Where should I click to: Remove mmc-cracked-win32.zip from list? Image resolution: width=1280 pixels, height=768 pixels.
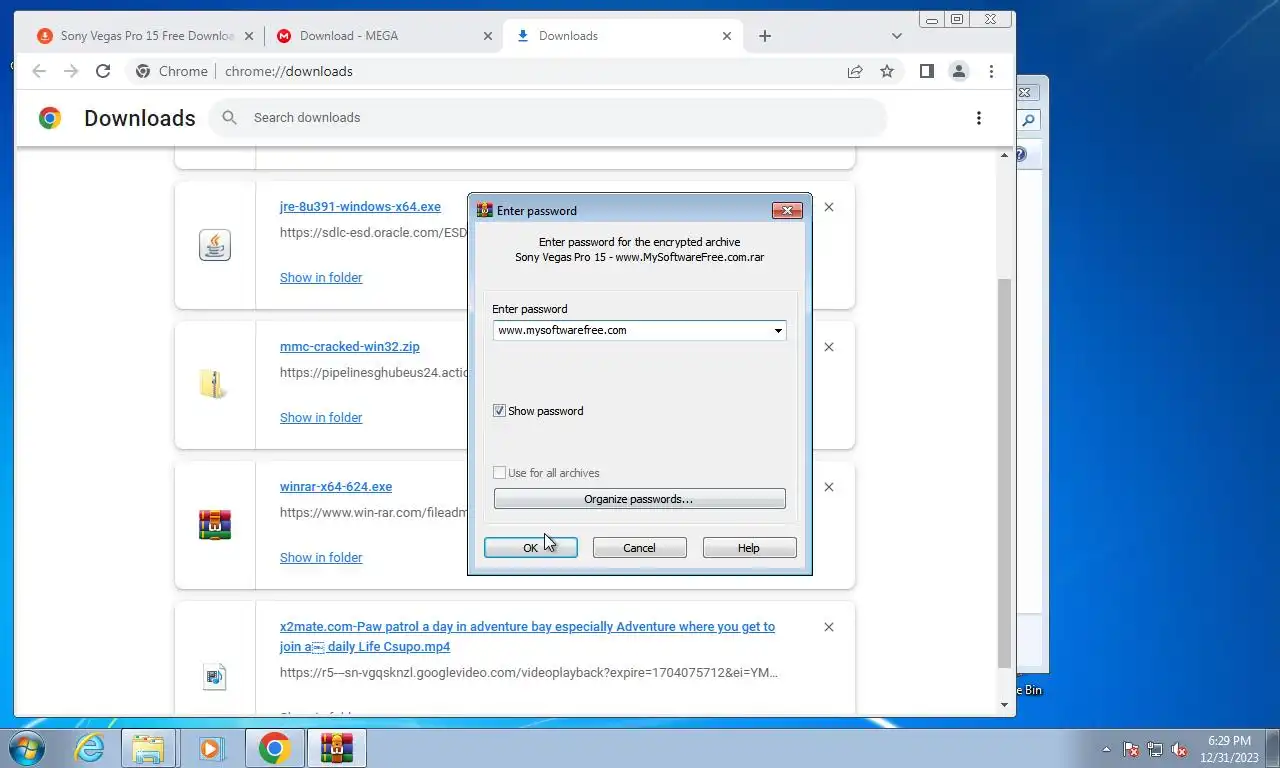pos(828,347)
